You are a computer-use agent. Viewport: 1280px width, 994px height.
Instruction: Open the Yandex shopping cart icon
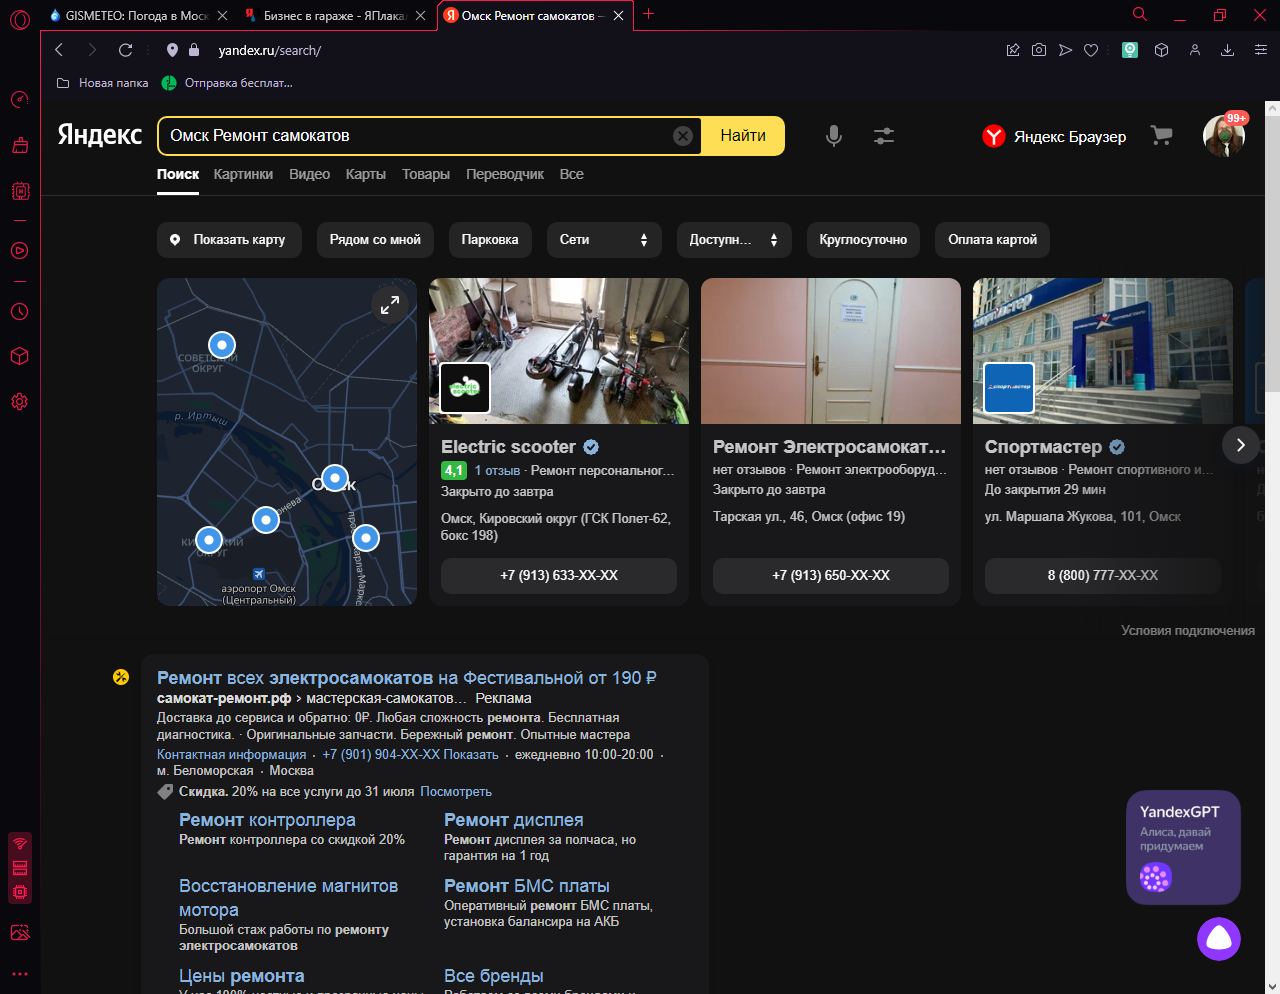(1161, 136)
